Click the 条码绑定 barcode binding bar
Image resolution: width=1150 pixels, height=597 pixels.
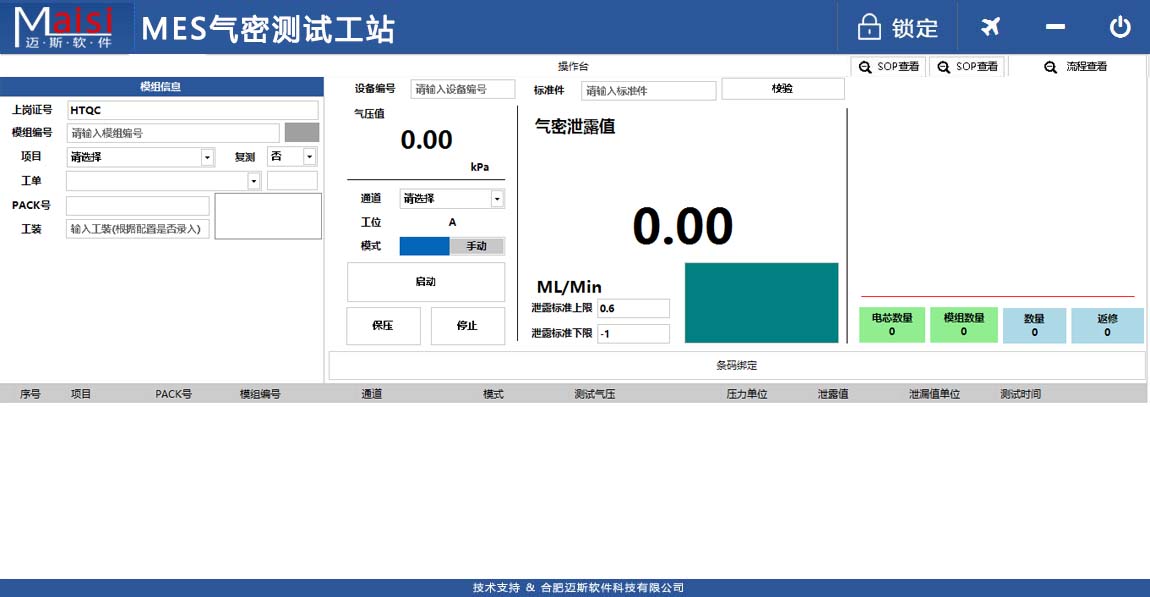click(x=735, y=364)
